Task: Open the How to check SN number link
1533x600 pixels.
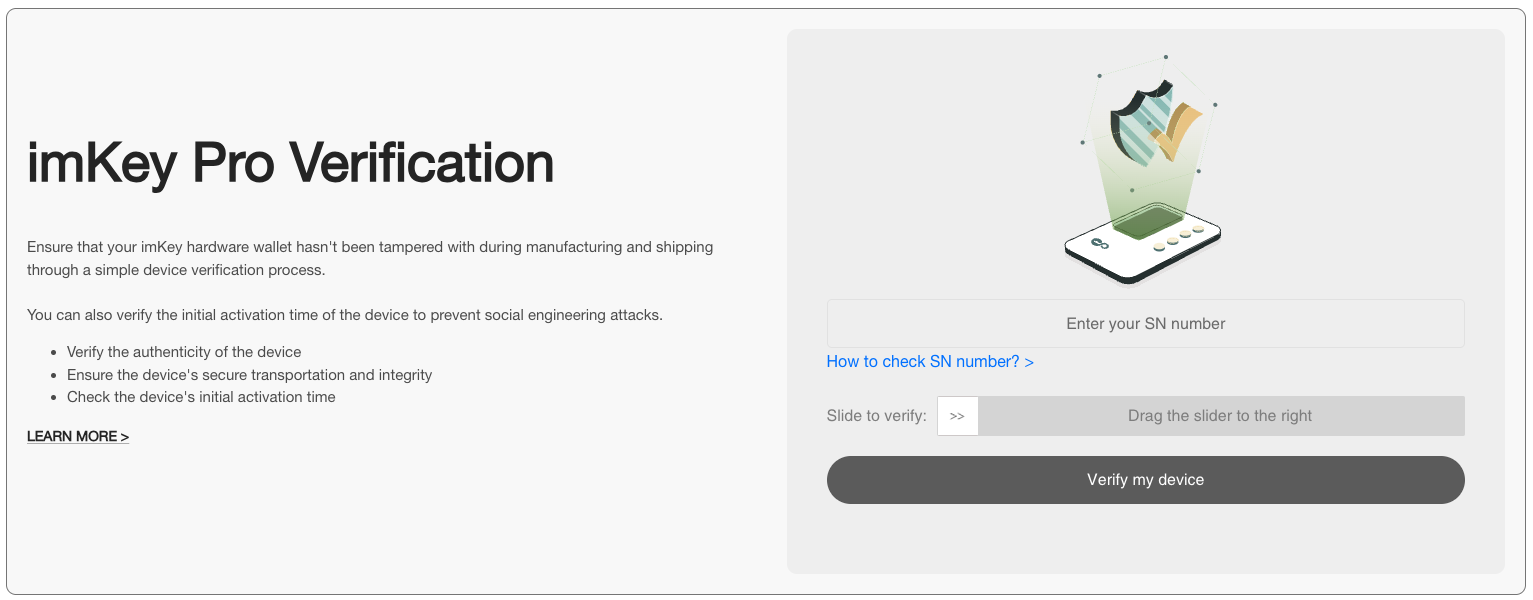Action: (x=930, y=362)
